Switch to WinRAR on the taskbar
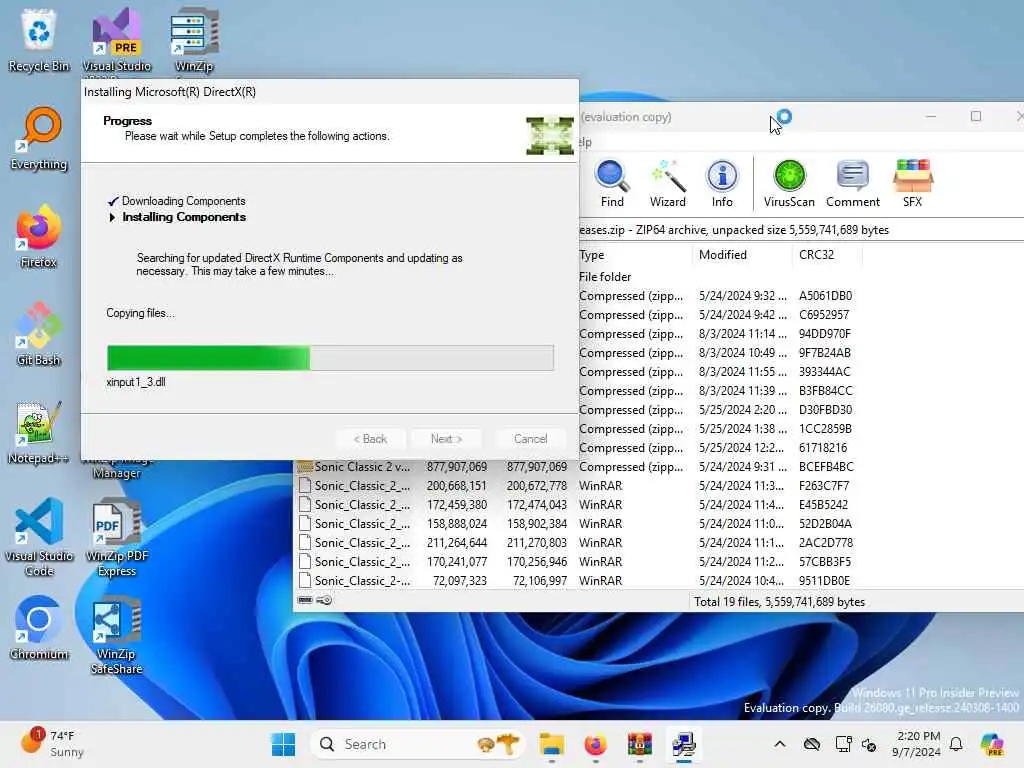This screenshot has width=1024, height=768. (639, 744)
